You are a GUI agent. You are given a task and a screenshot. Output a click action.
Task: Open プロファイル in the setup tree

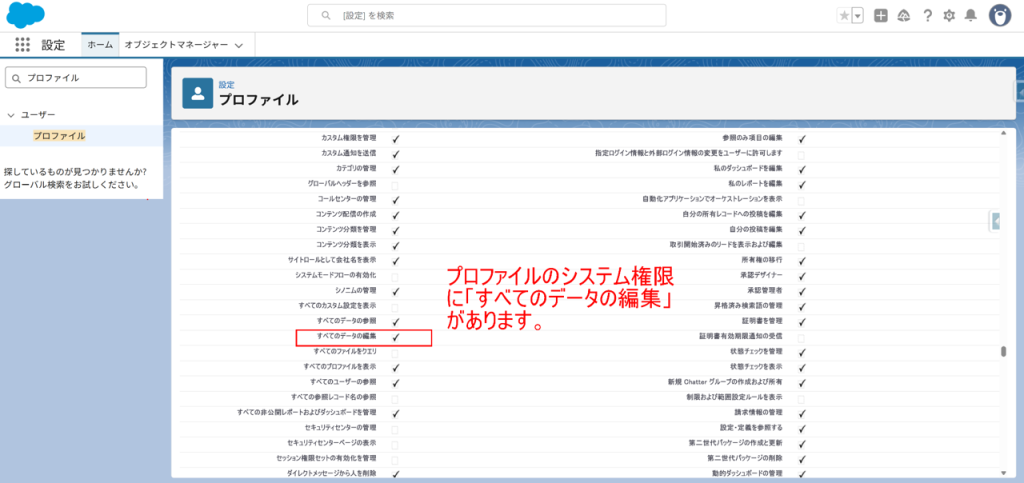pyautogui.click(x=59, y=136)
